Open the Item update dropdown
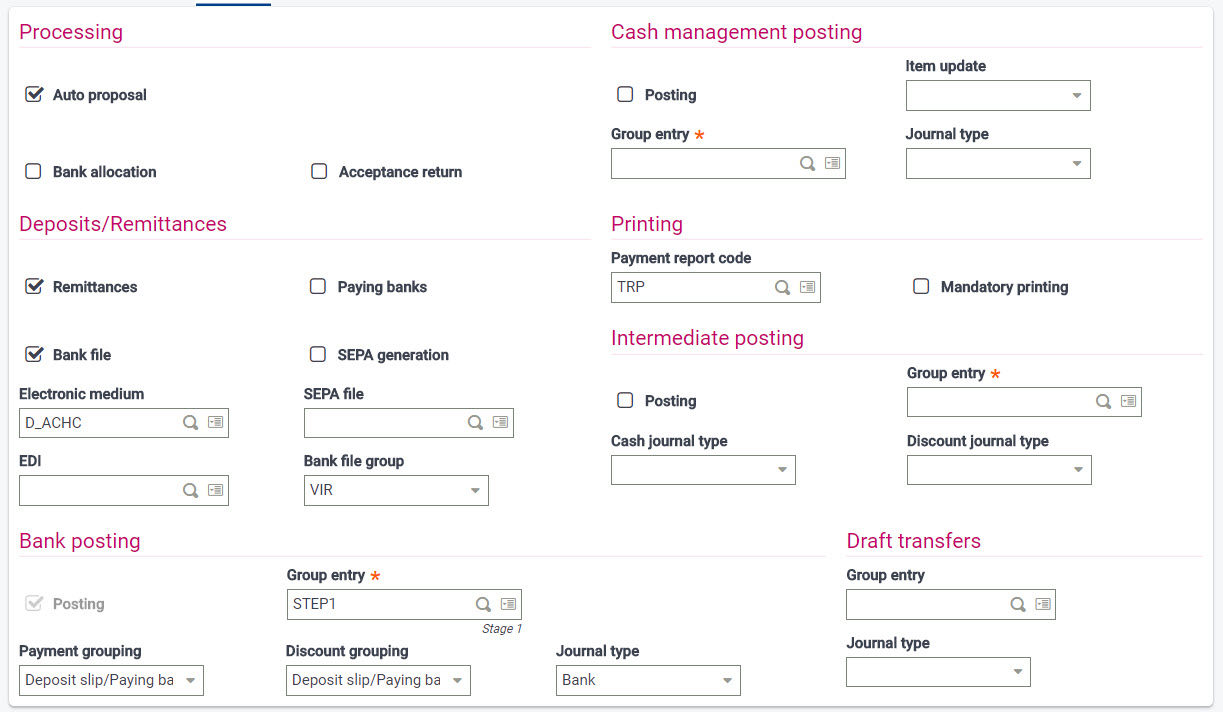The height and width of the screenshot is (712, 1223). pos(998,96)
